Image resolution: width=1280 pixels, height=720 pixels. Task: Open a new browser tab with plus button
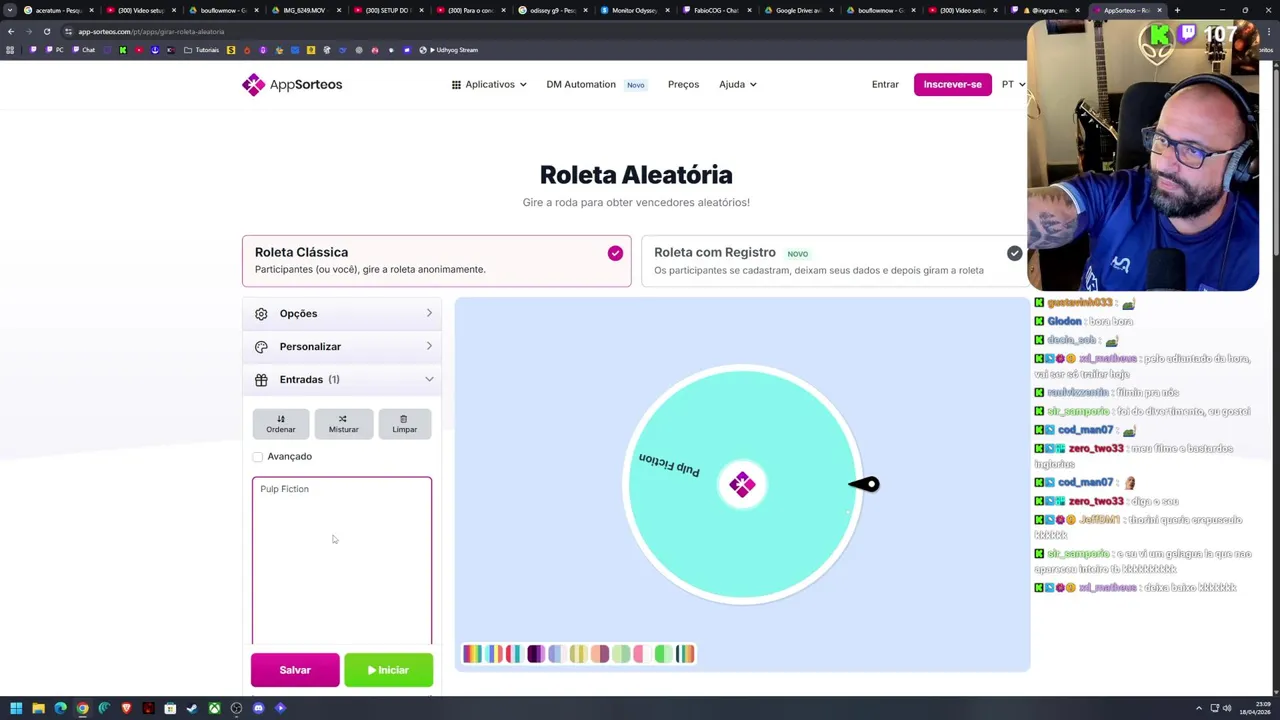click(x=1177, y=10)
